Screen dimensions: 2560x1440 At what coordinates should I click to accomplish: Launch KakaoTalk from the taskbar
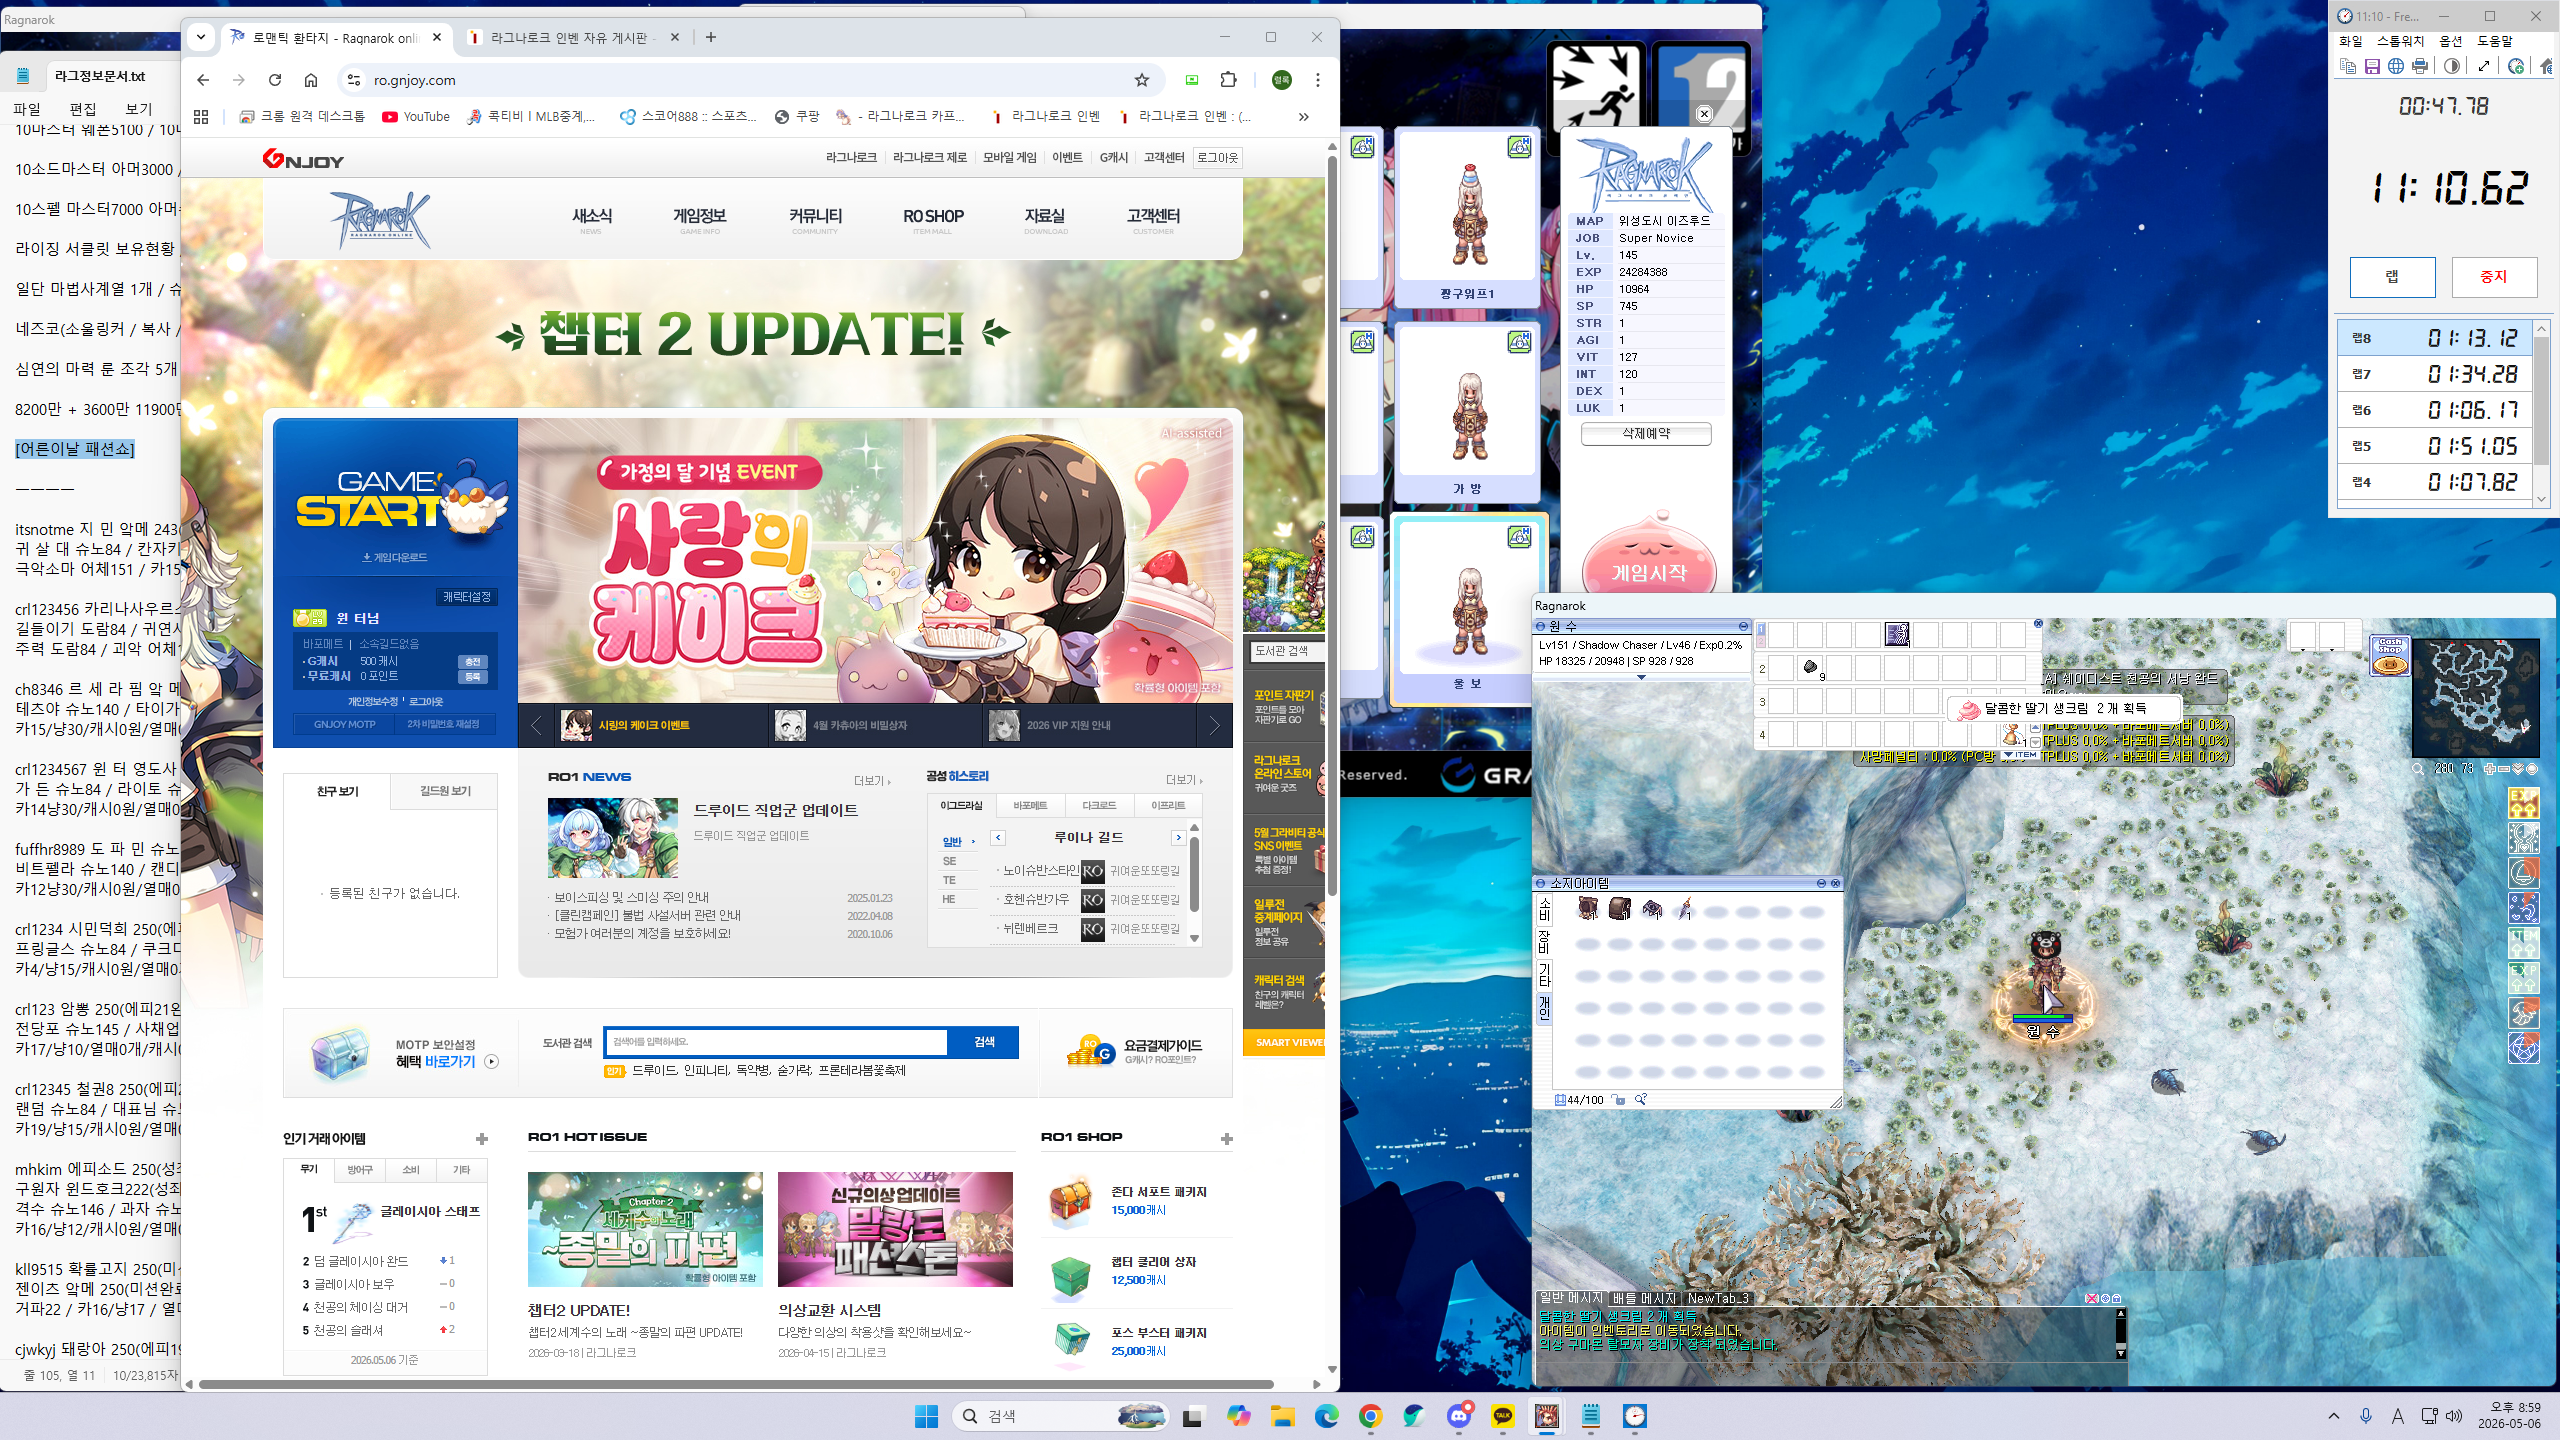click(1502, 1416)
